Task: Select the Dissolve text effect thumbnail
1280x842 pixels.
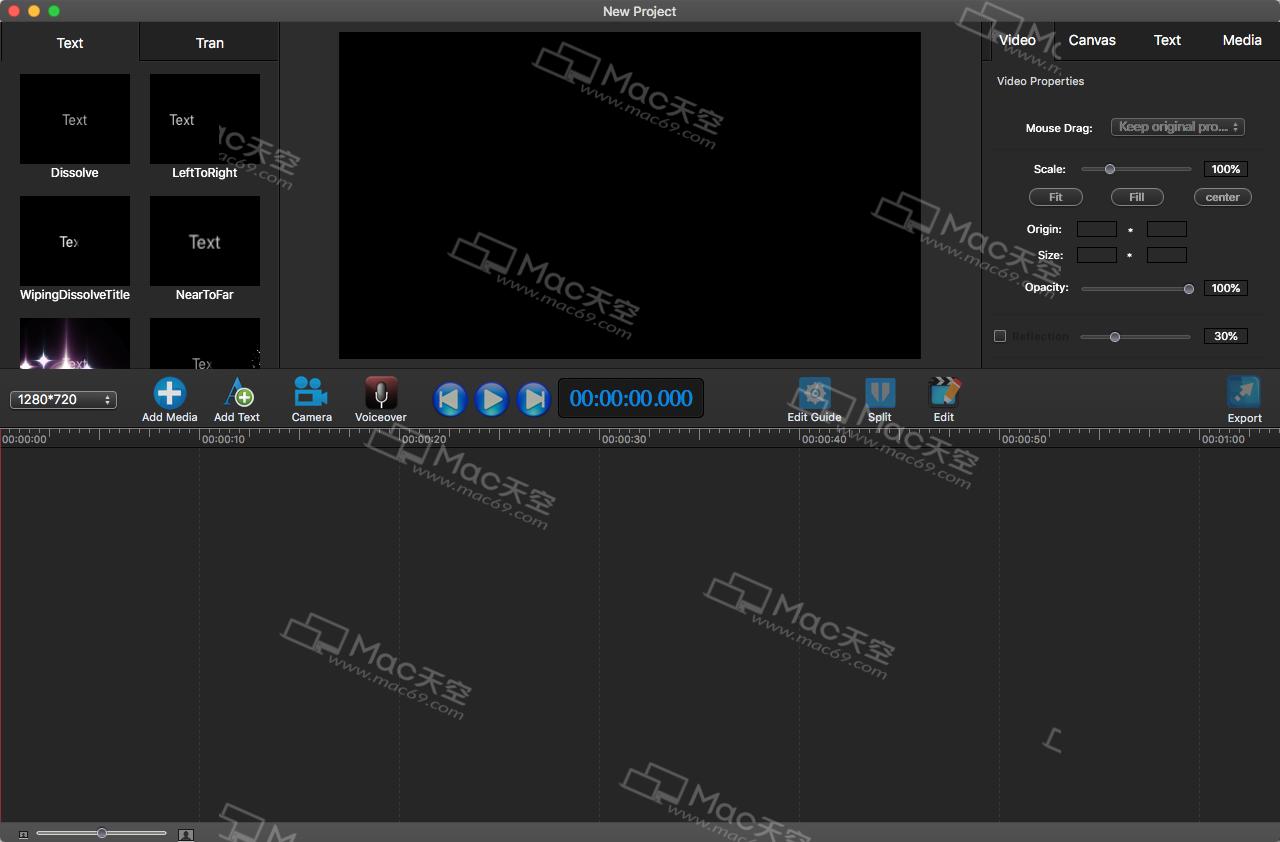Action: 74,118
